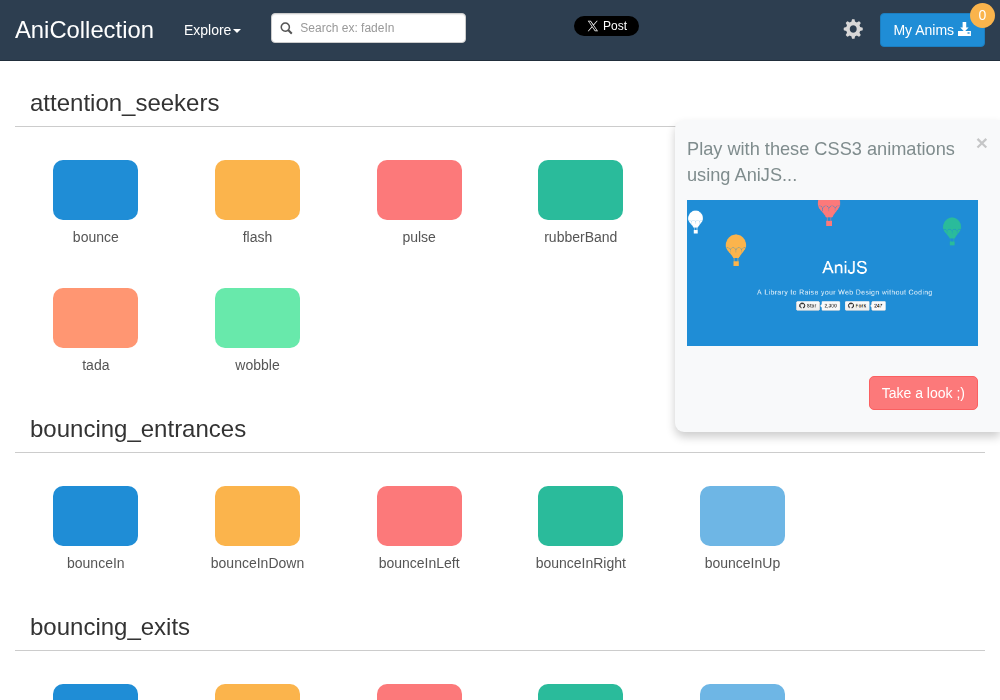The image size is (1000, 700).
Task: Click the X Post share button
Action: 607,26
